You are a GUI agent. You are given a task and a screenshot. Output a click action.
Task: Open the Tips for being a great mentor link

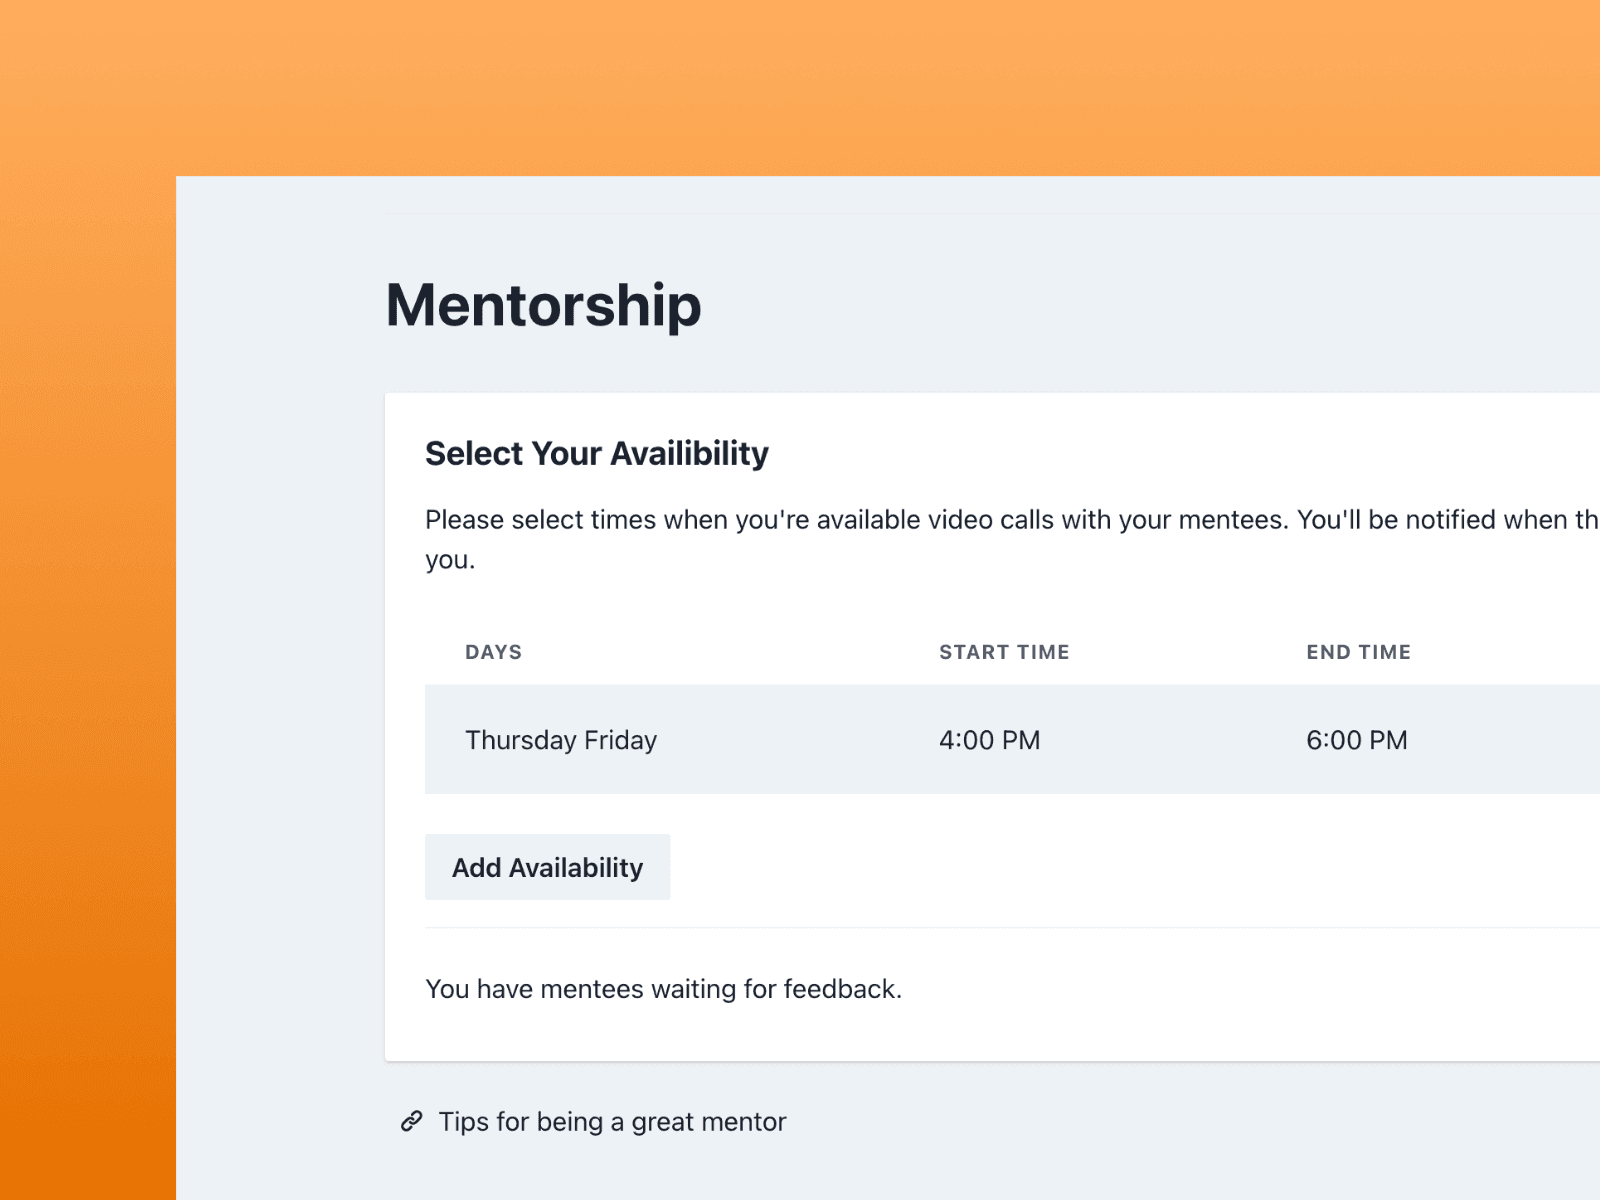pos(612,1122)
